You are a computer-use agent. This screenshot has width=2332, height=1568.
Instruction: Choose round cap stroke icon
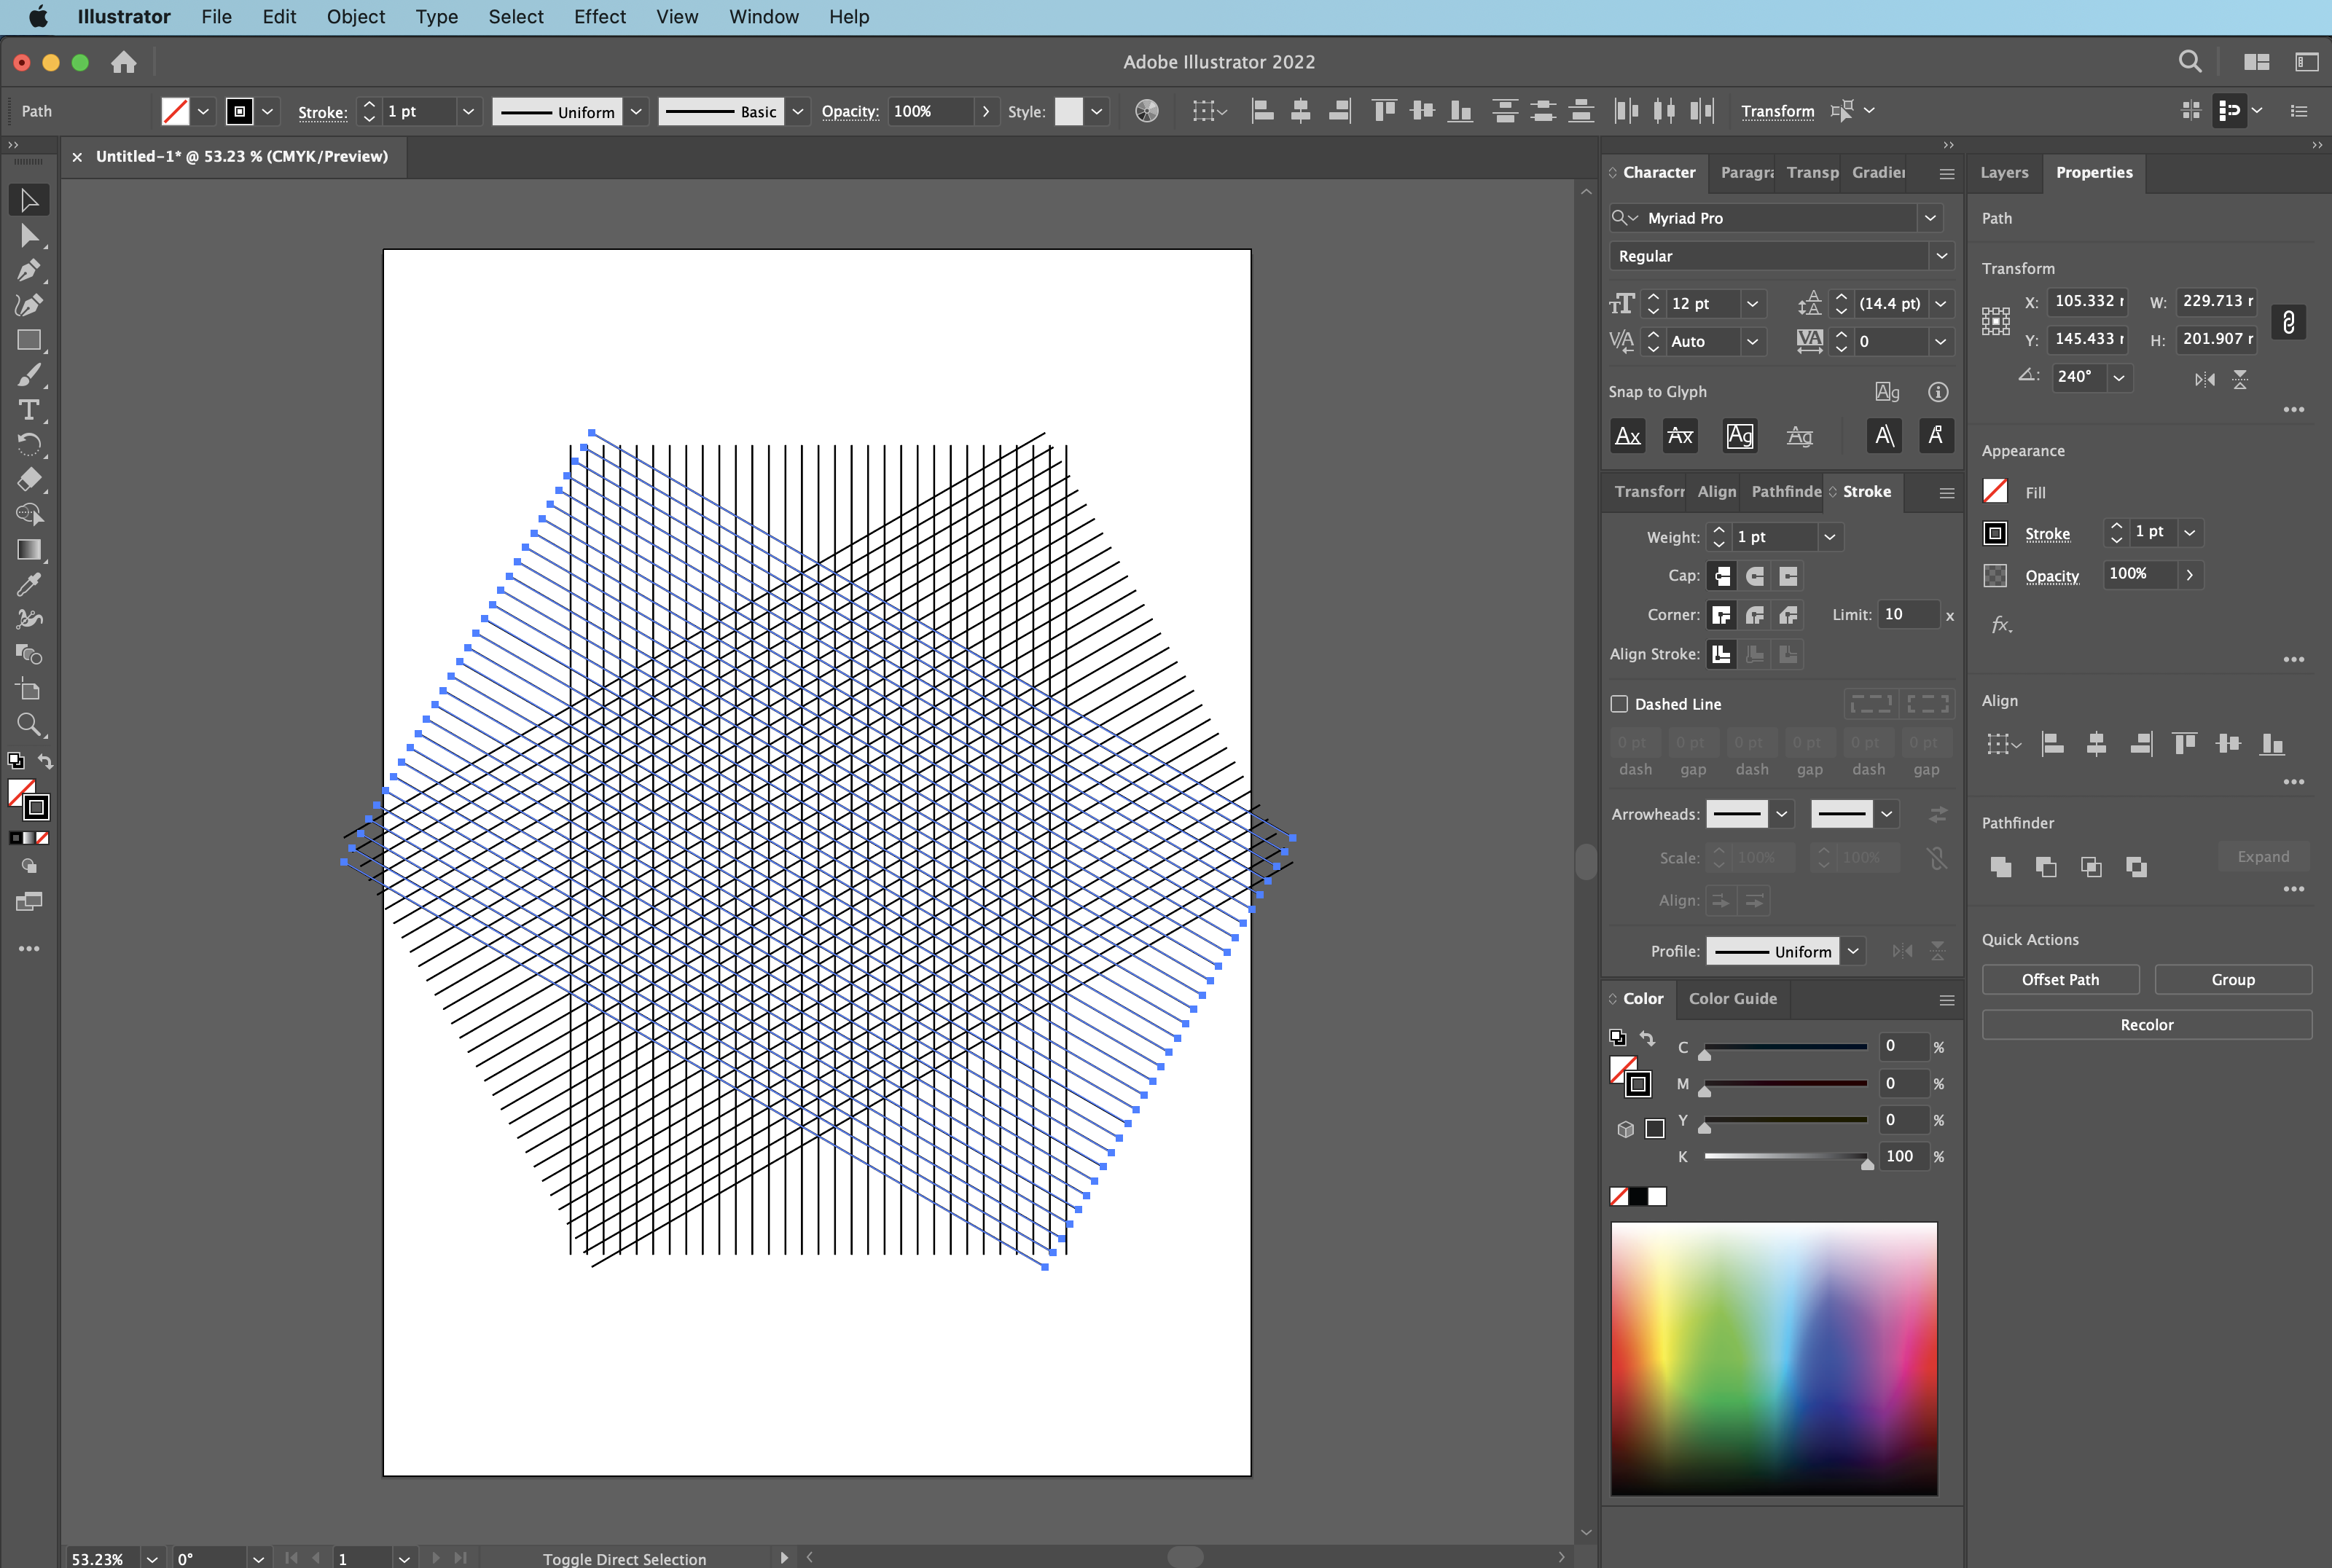(1755, 576)
